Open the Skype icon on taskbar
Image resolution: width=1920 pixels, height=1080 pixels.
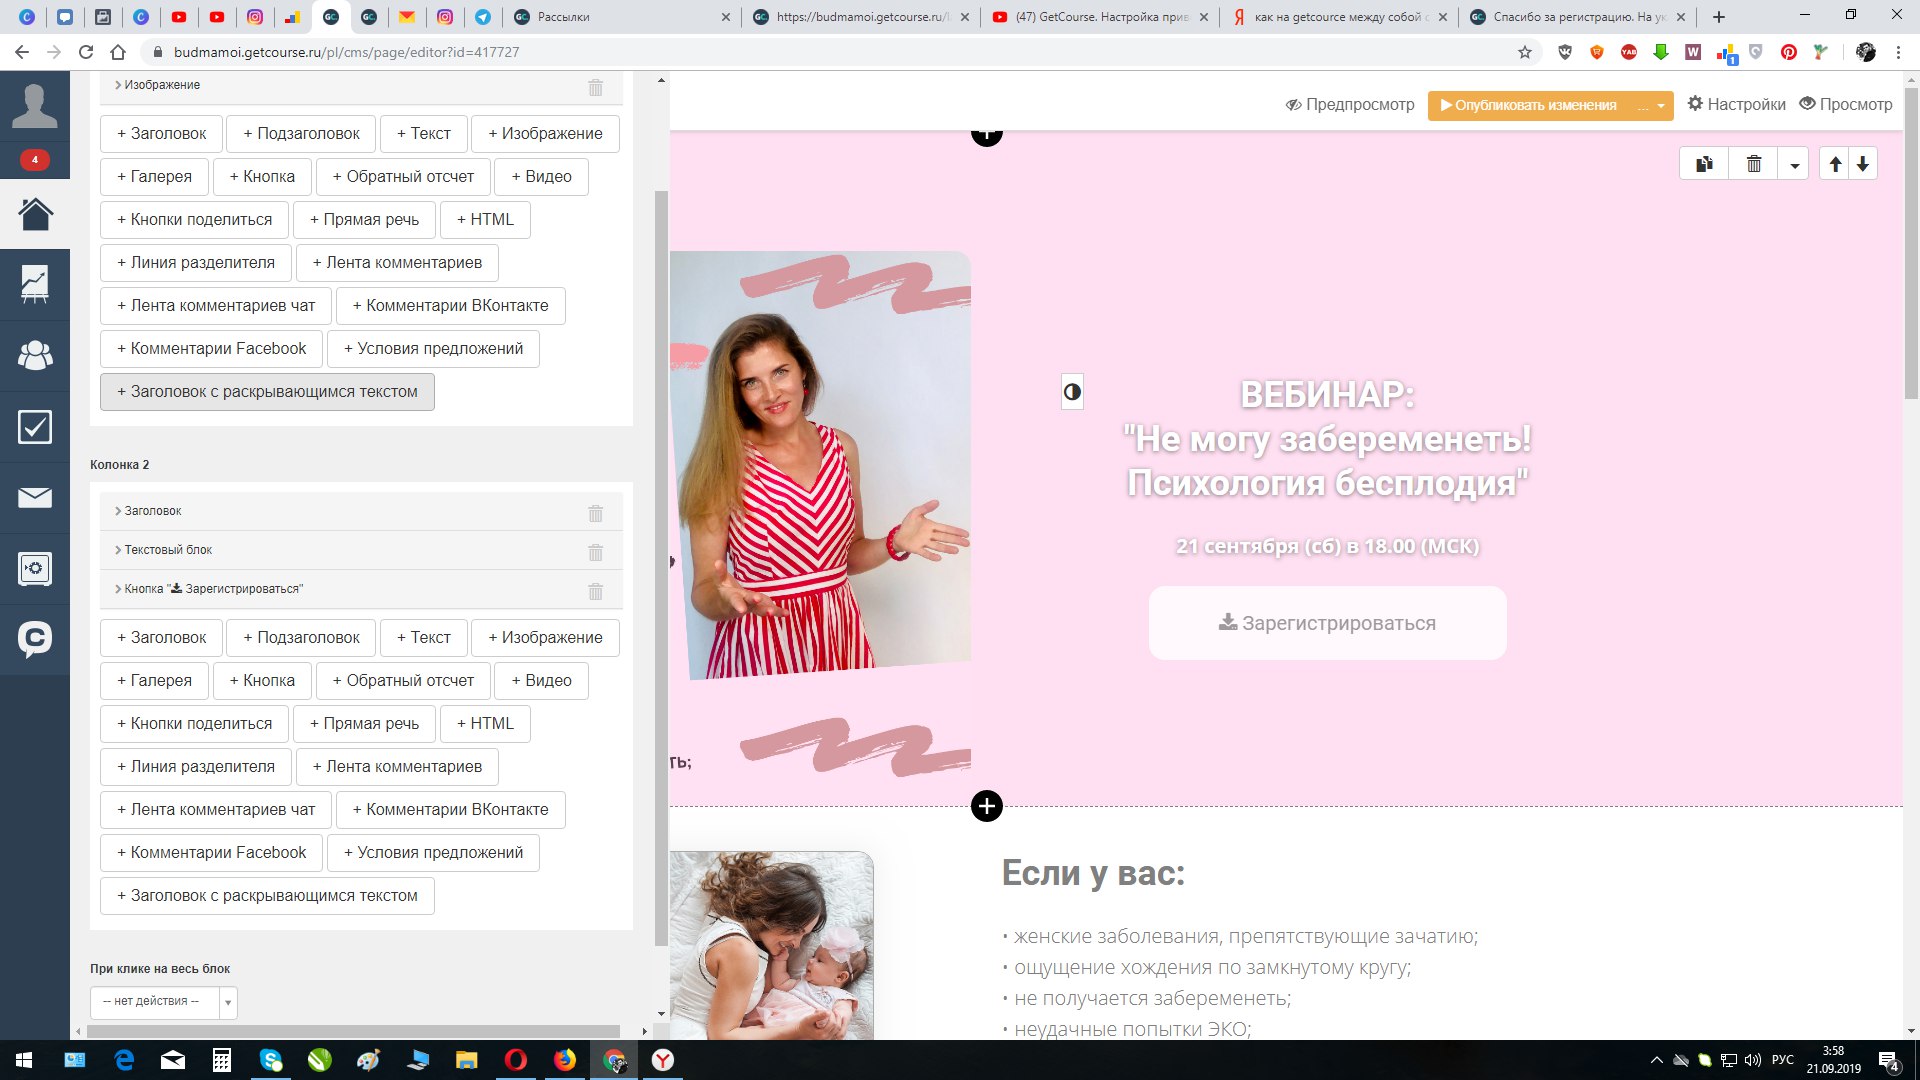click(271, 1060)
